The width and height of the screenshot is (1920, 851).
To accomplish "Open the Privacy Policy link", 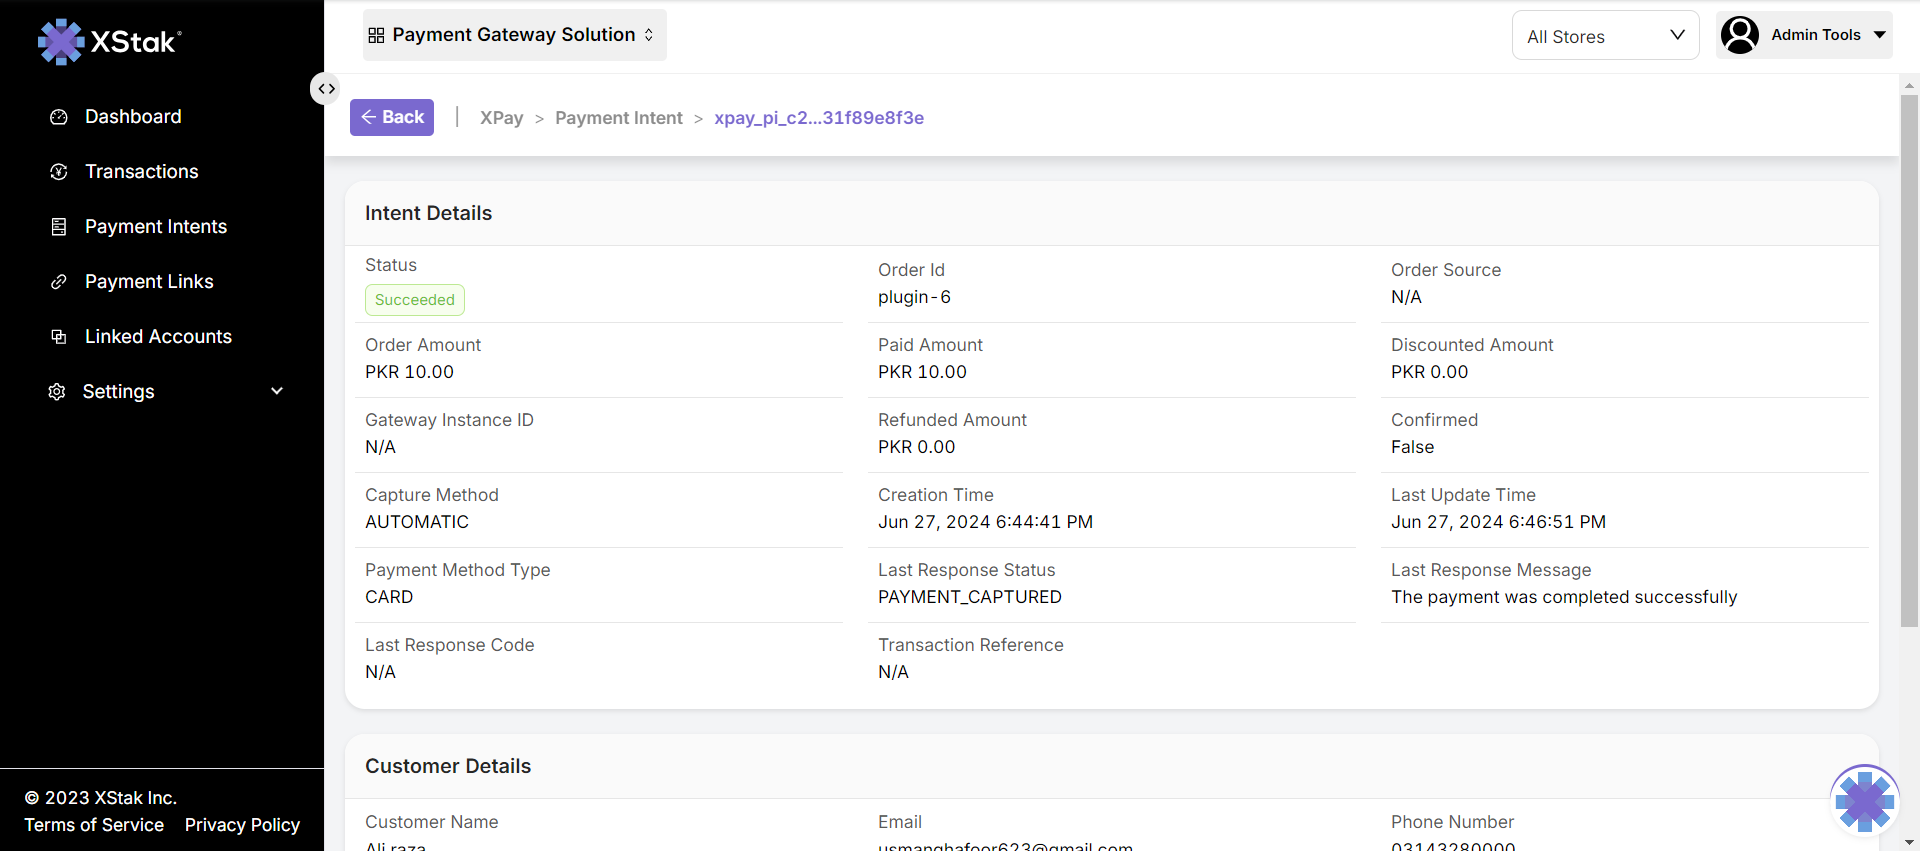I will point(242,825).
